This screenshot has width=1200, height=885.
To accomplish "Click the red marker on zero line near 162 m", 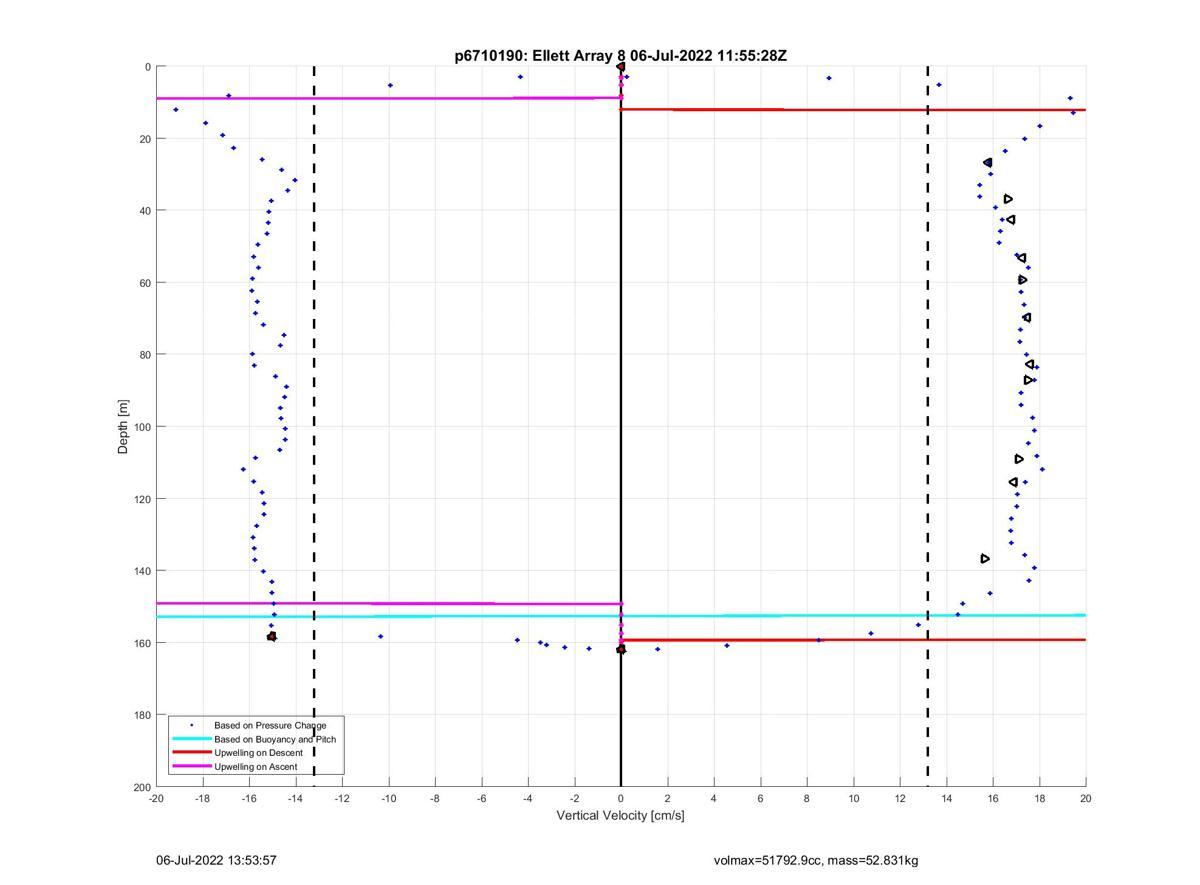I will (621, 649).
